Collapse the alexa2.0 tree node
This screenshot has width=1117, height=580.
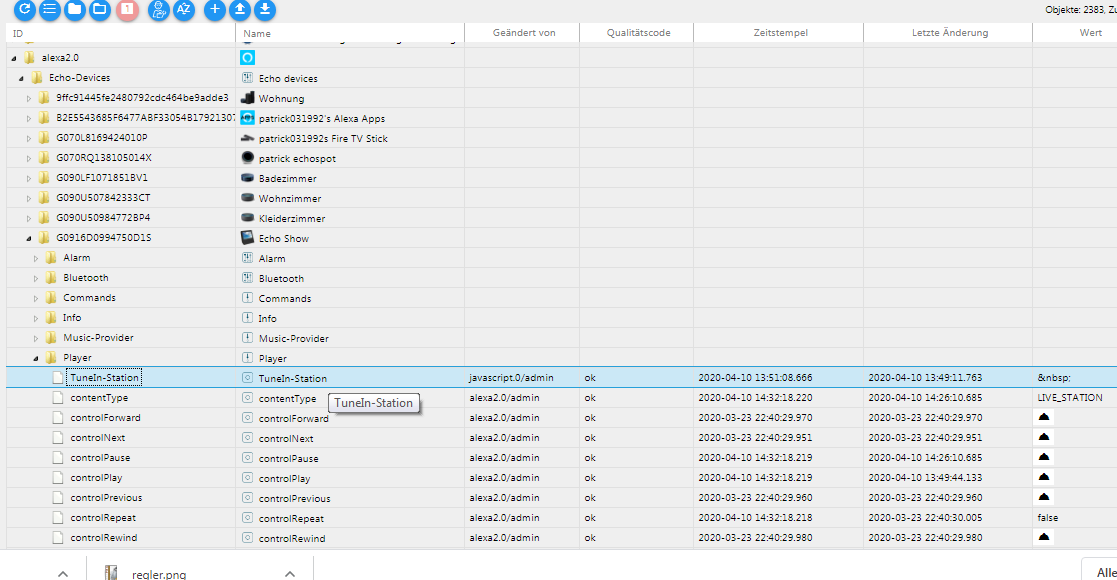14,58
